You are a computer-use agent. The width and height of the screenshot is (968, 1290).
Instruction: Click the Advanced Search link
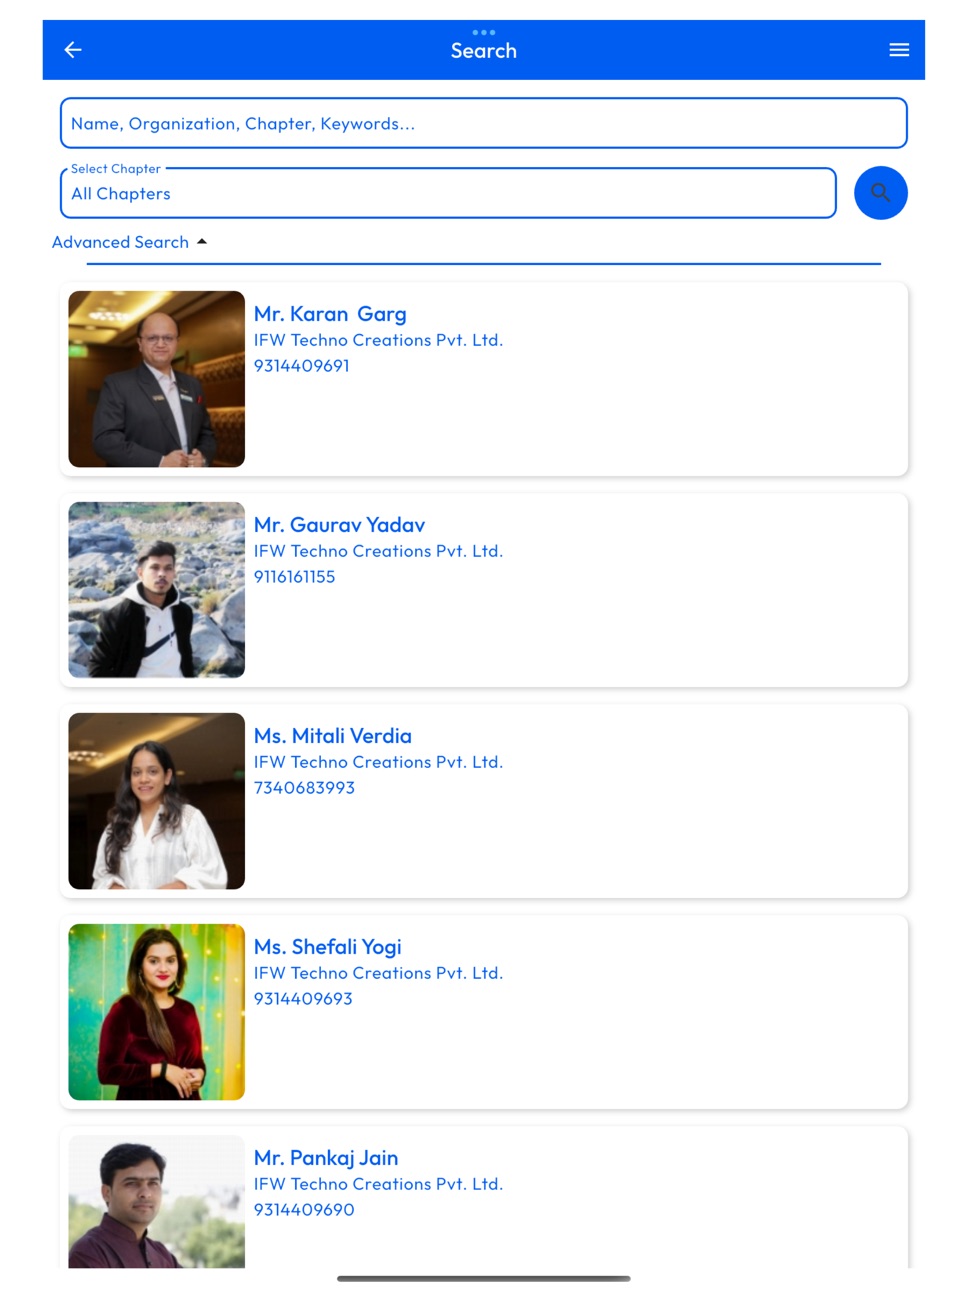tap(120, 242)
